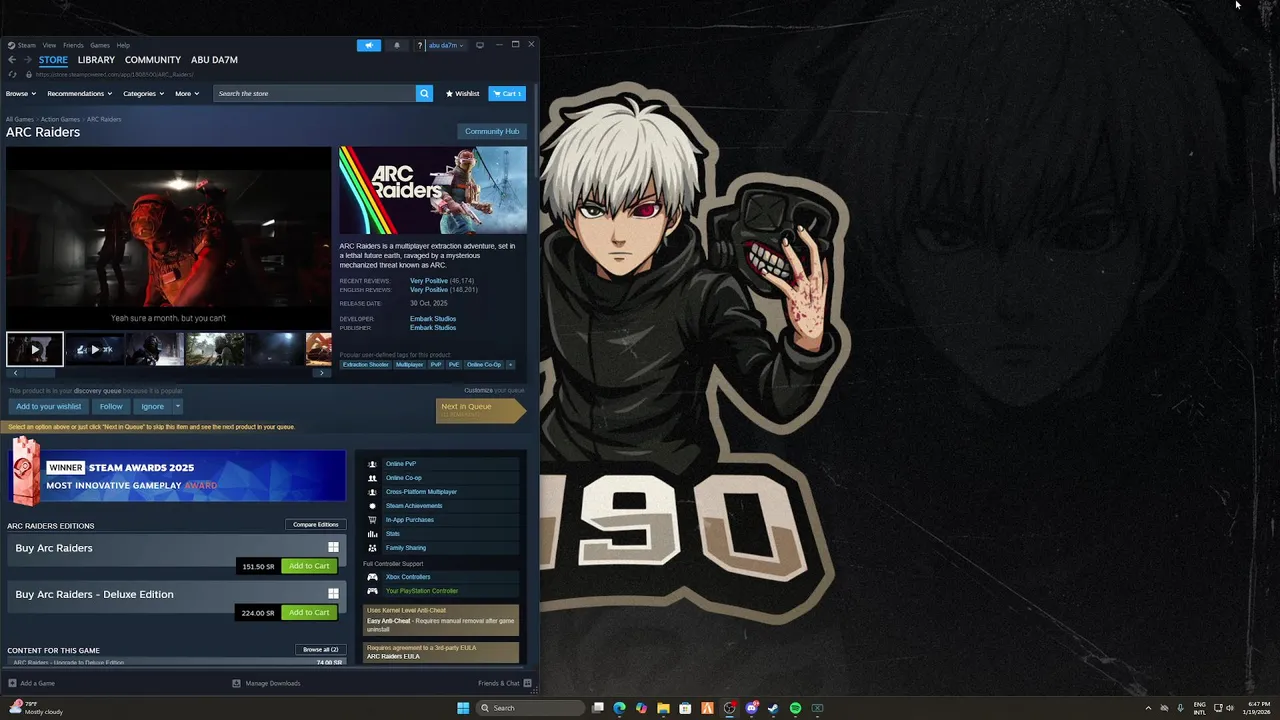Click the store search magnifier button
The height and width of the screenshot is (720, 1280).
(424, 93)
